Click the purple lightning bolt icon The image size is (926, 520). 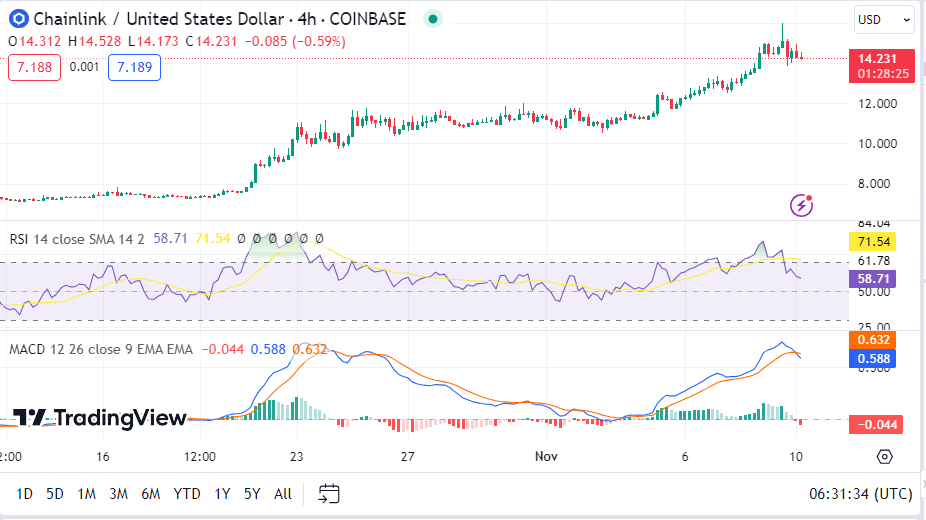pyautogui.click(x=802, y=205)
